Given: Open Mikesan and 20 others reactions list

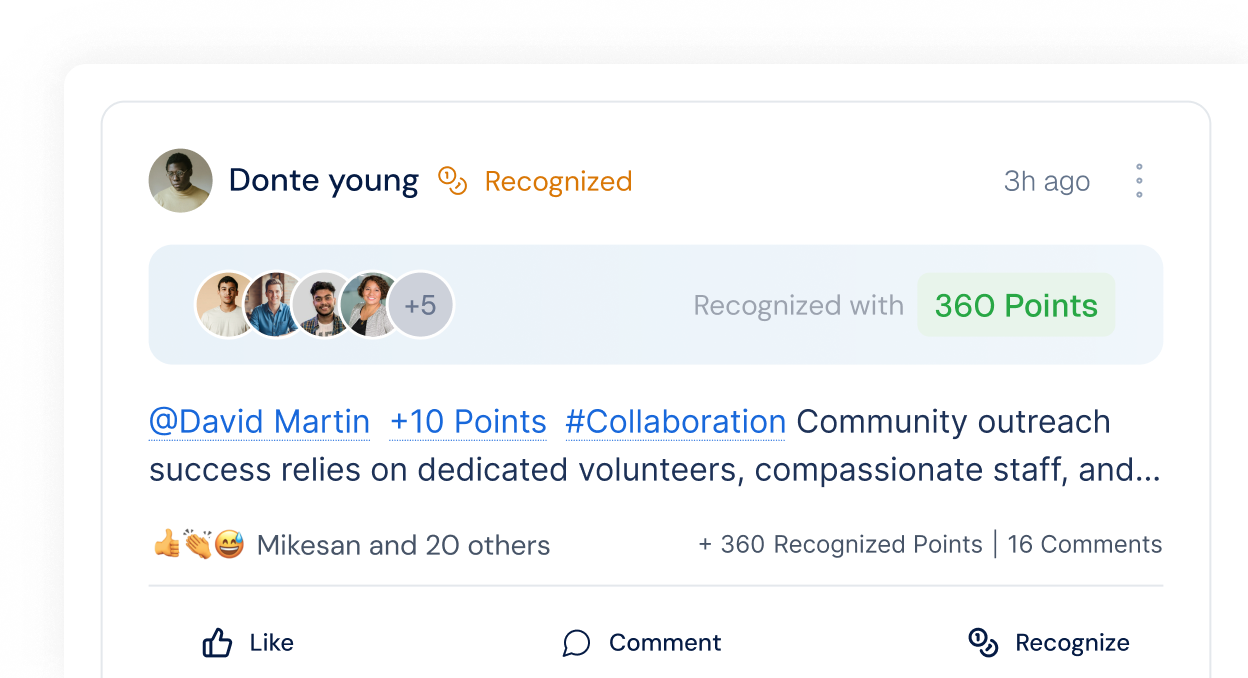Looking at the screenshot, I should tap(404, 546).
